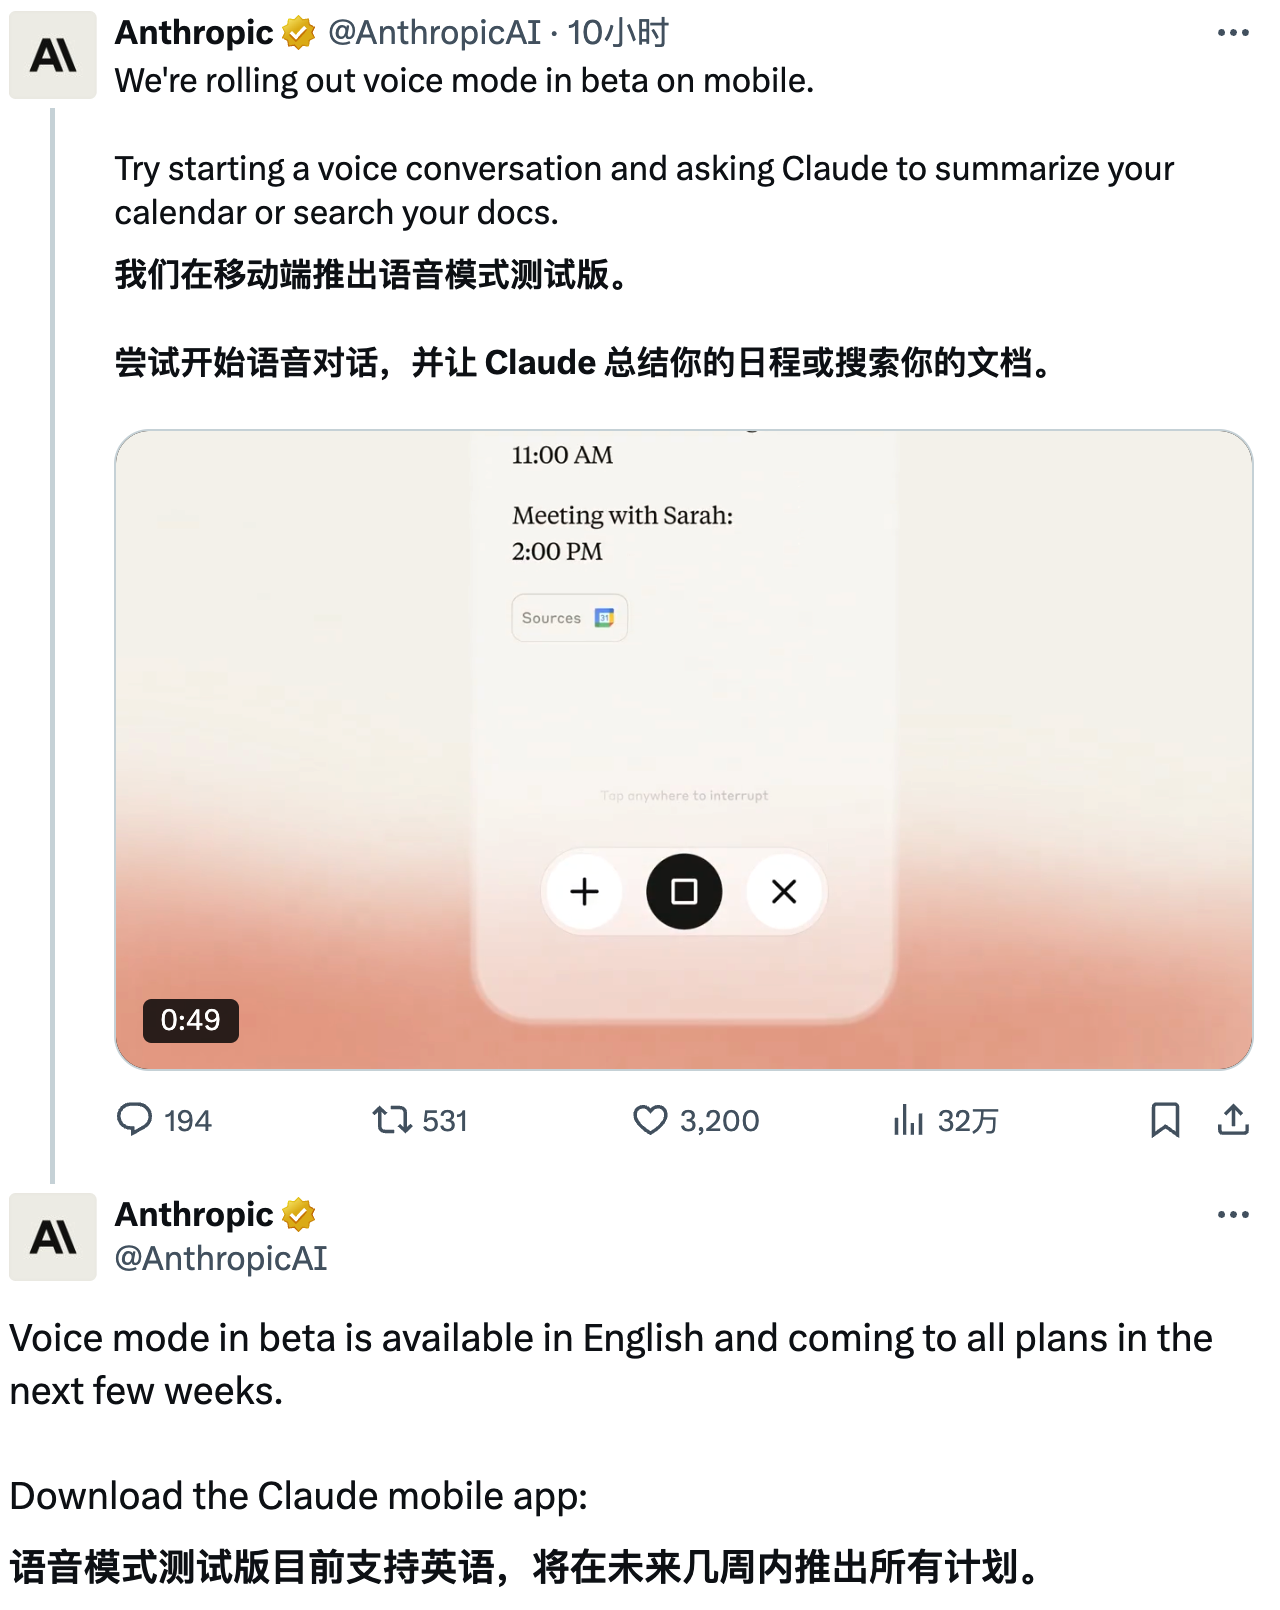
Task: Click Anthropic avatar on second tweet
Action: coord(53,1237)
